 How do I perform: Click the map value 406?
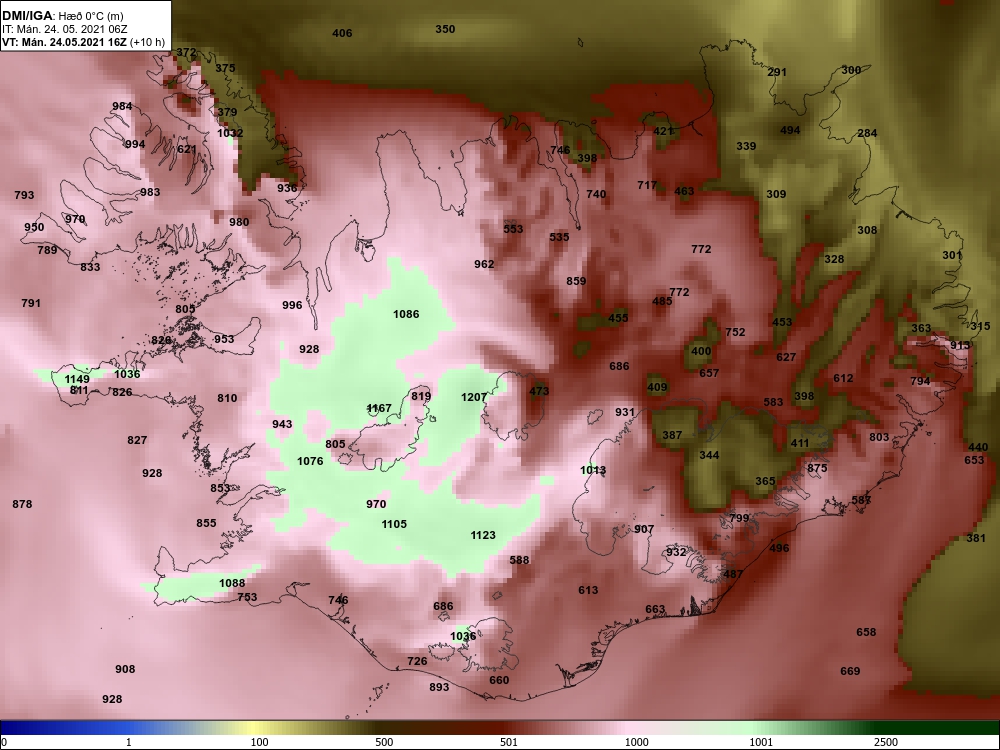[342, 33]
